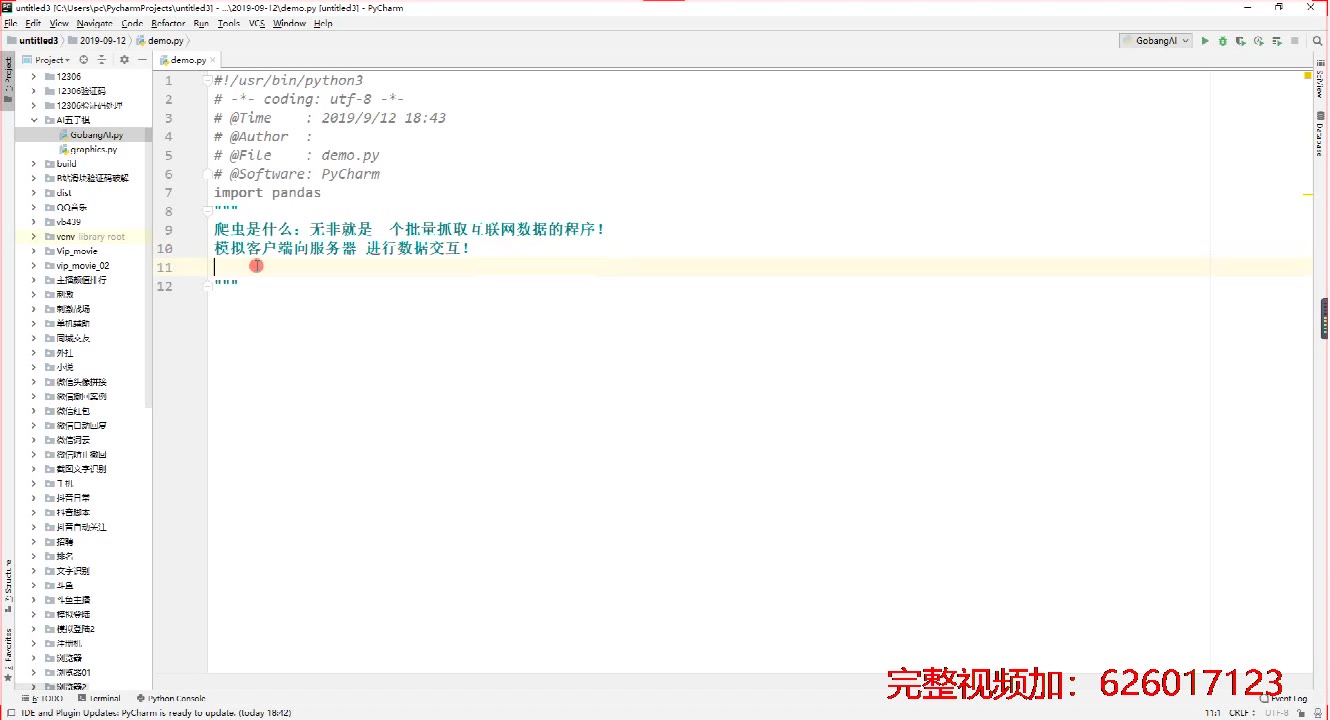Image resolution: width=1330 pixels, height=720 pixels.
Task: Click line number 12 in gutter
Action: click(x=166, y=286)
